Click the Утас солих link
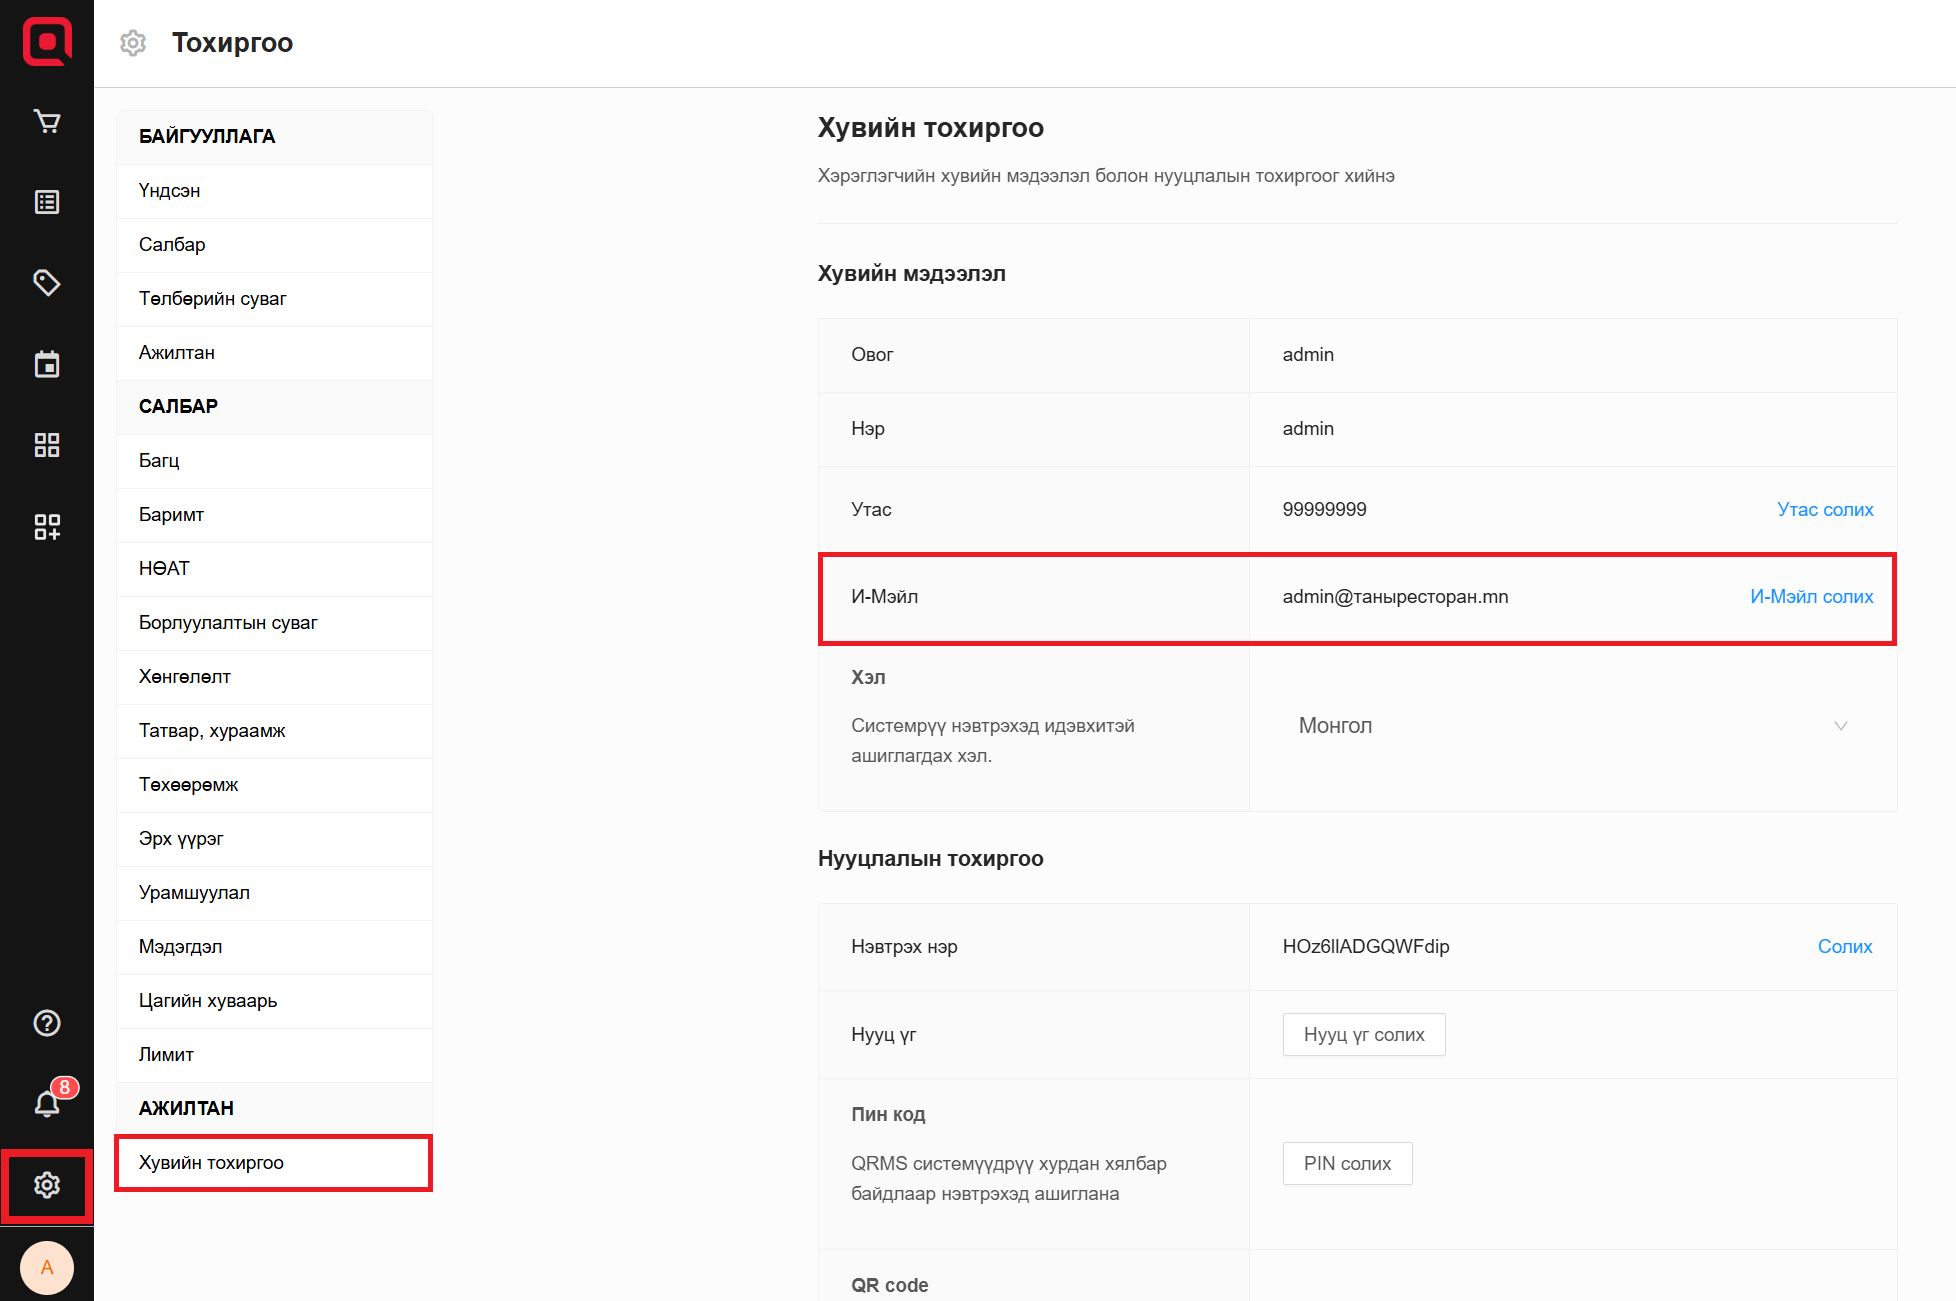The width and height of the screenshot is (1956, 1301). (x=1824, y=510)
